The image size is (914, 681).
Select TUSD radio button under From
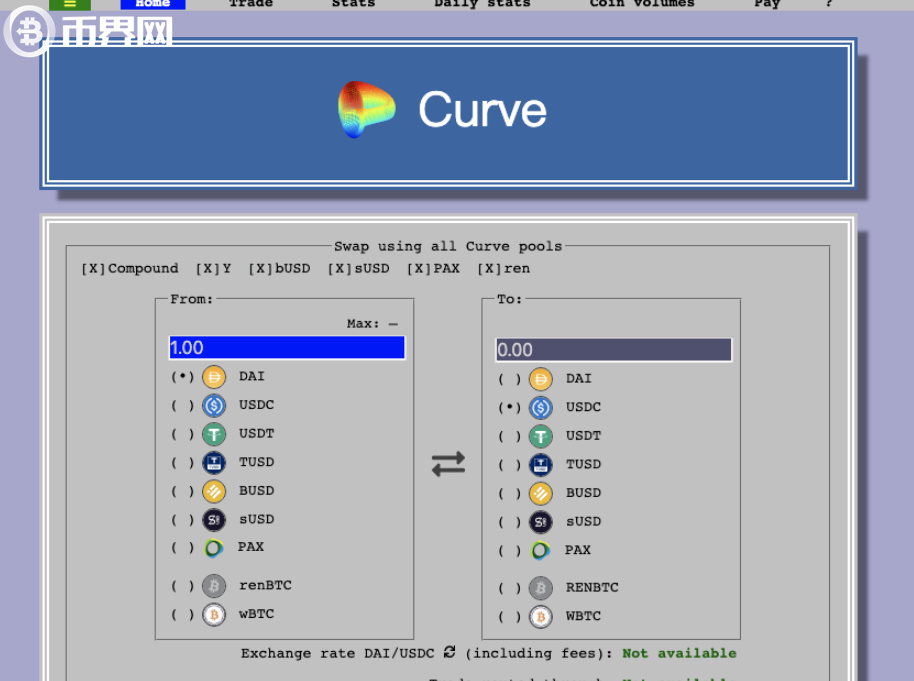(182, 462)
